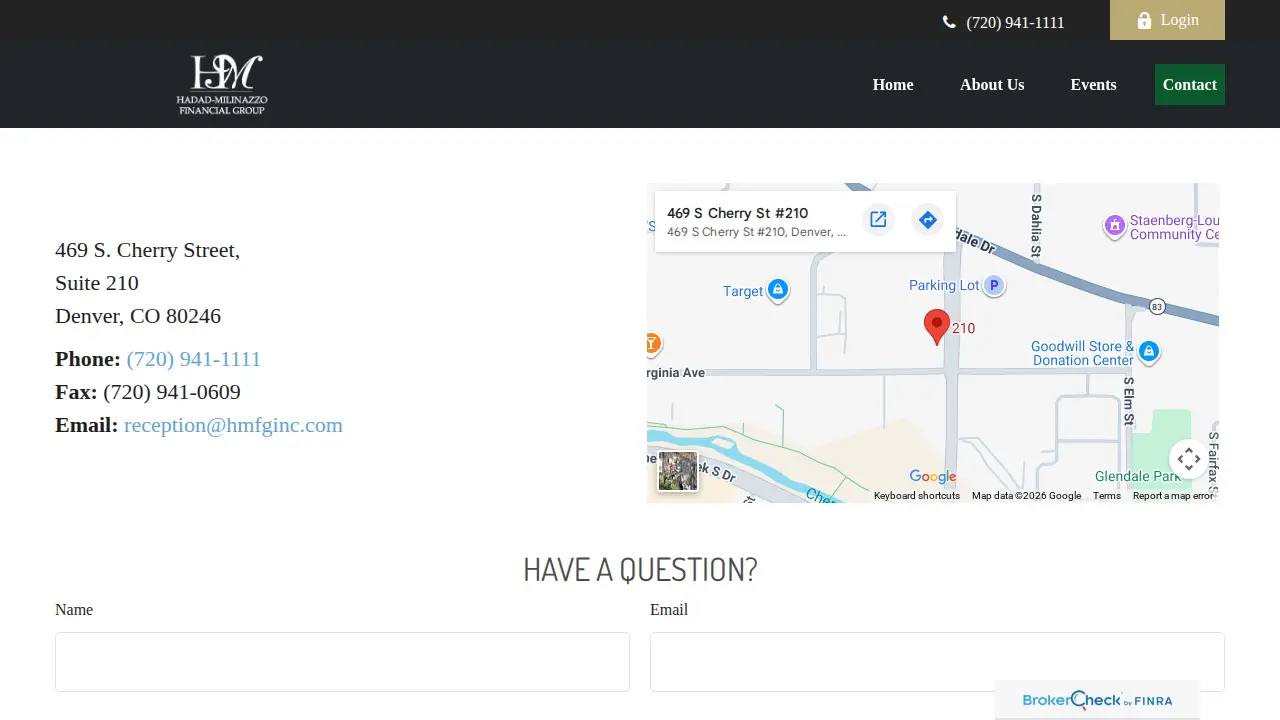The width and height of the screenshot is (1280, 720).
Task: Click the phone icon in the header
Action: (949, 22)
